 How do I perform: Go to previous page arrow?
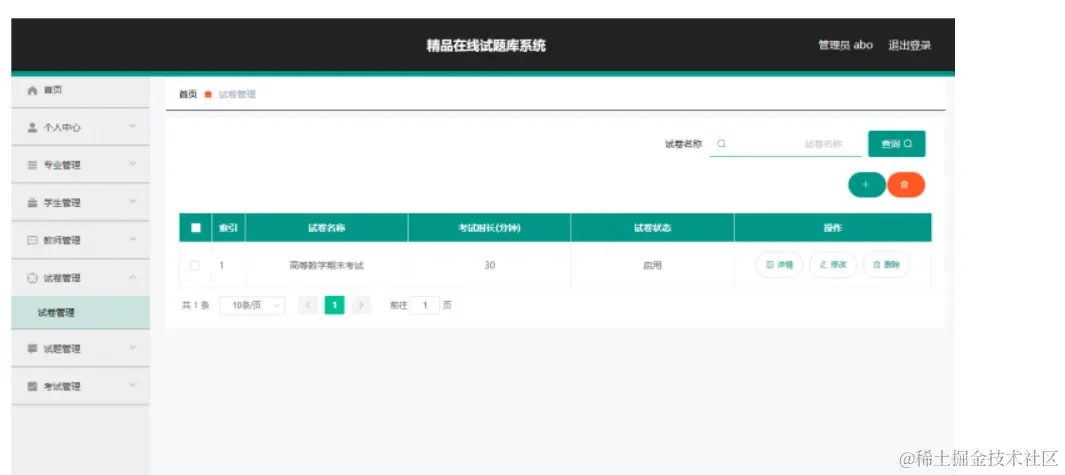(x=308, y=306)
